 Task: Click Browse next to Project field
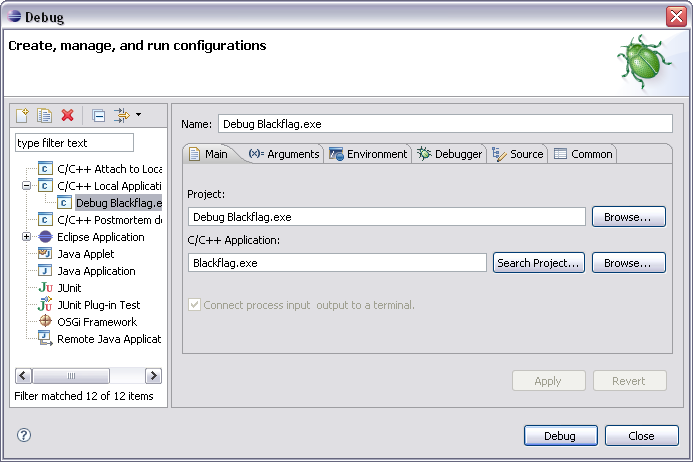tap(628, 217)
